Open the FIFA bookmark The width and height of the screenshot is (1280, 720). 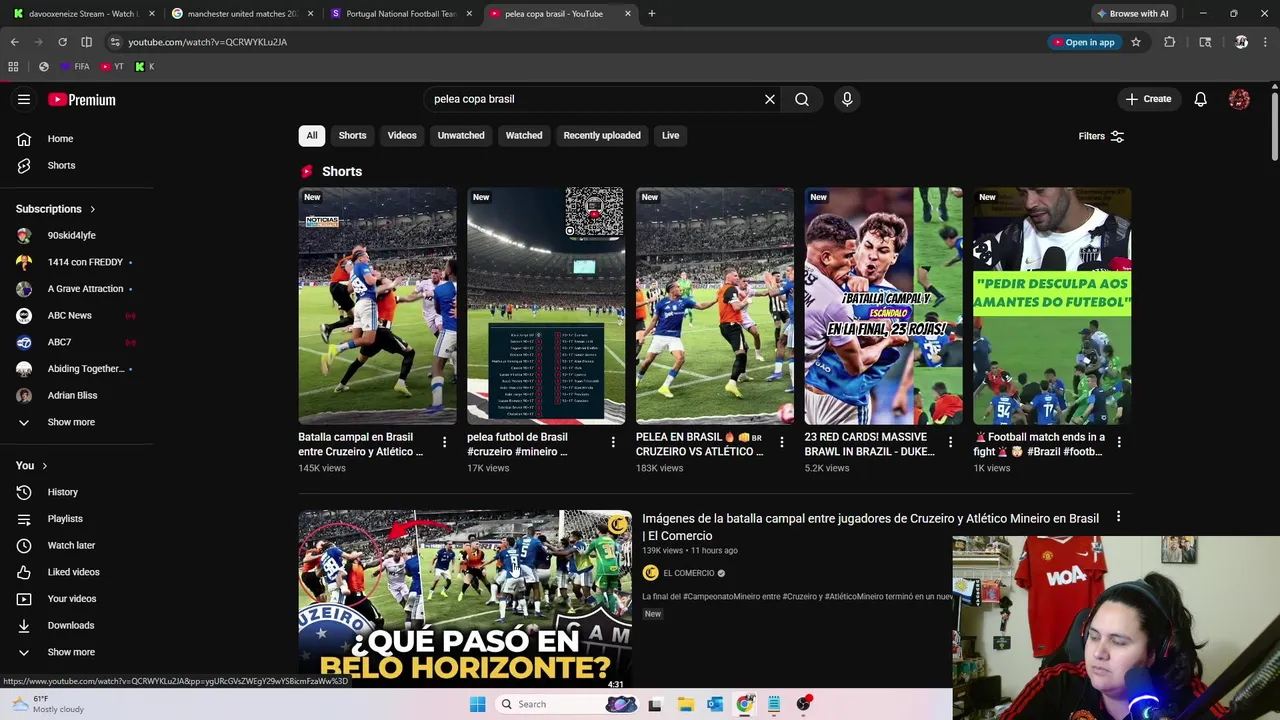click(75, 67)
